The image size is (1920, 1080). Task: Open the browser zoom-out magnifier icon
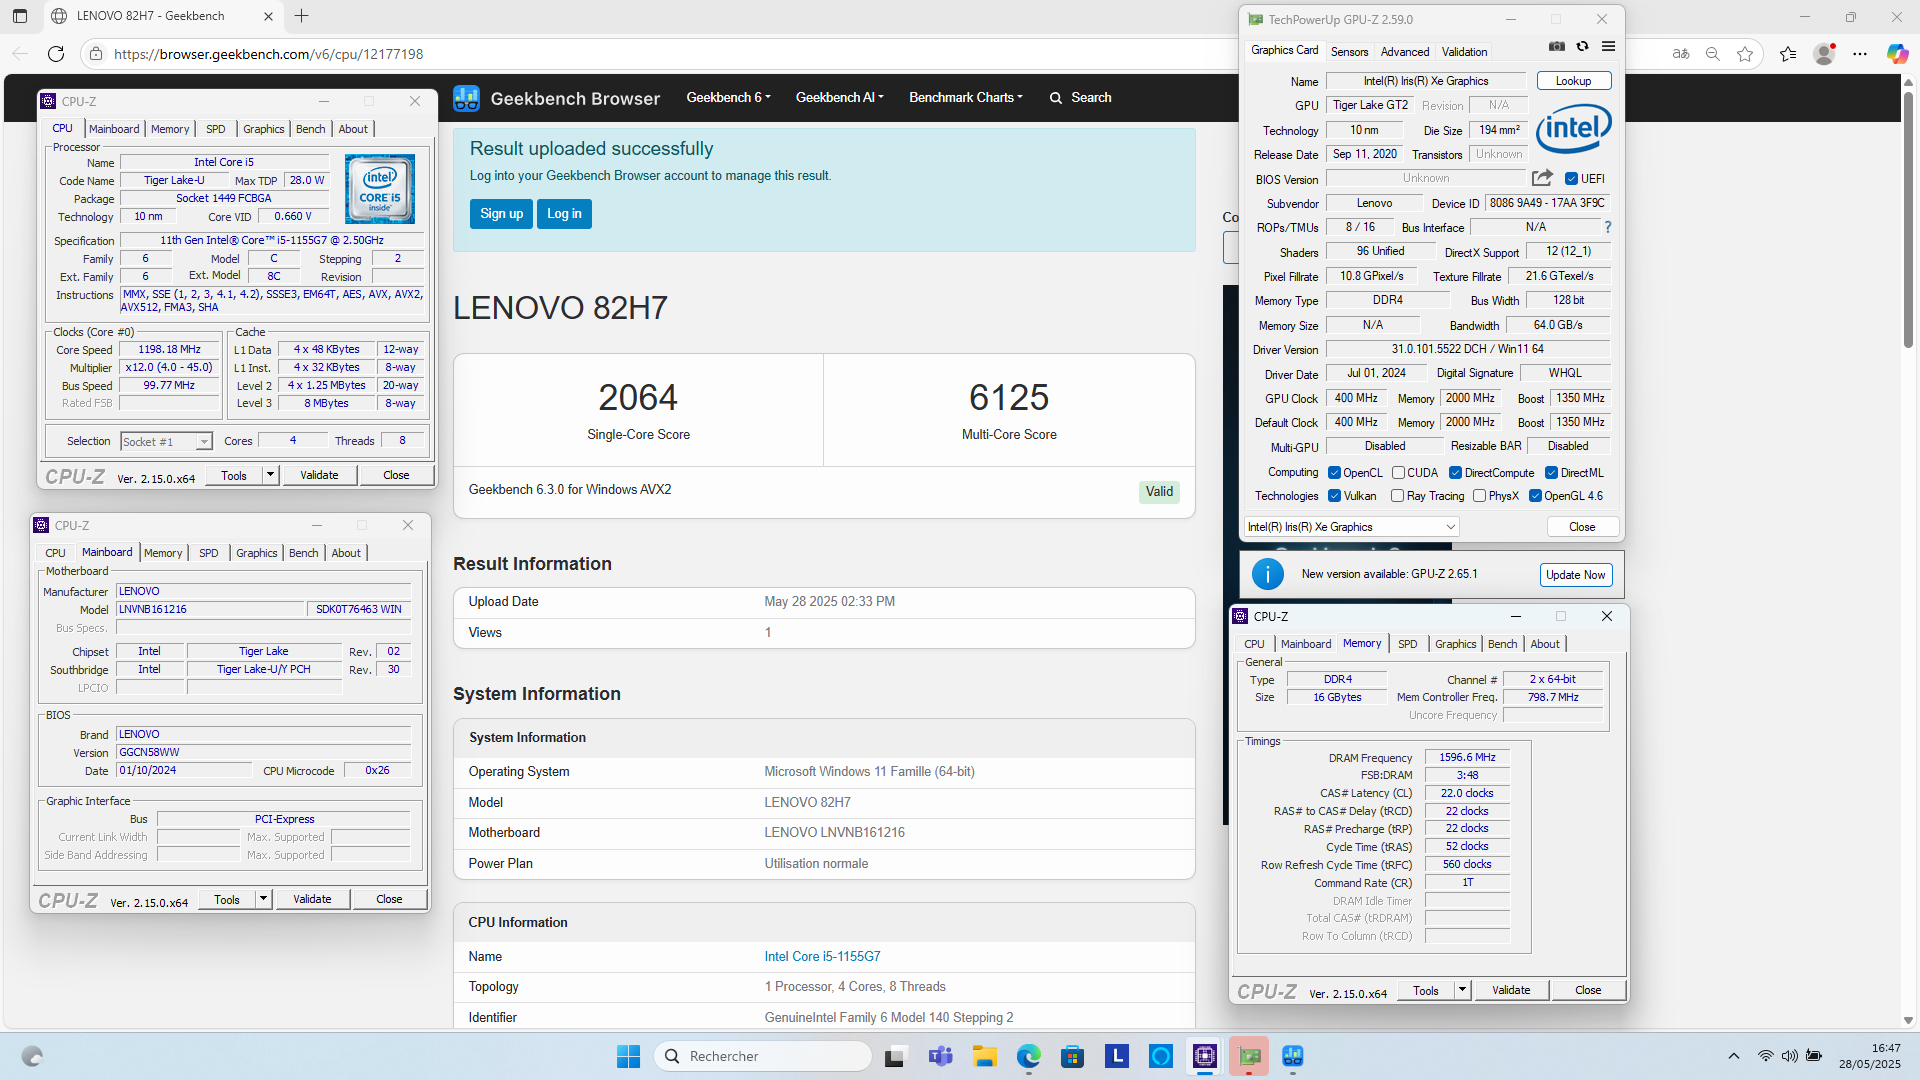pos(1713,54)
